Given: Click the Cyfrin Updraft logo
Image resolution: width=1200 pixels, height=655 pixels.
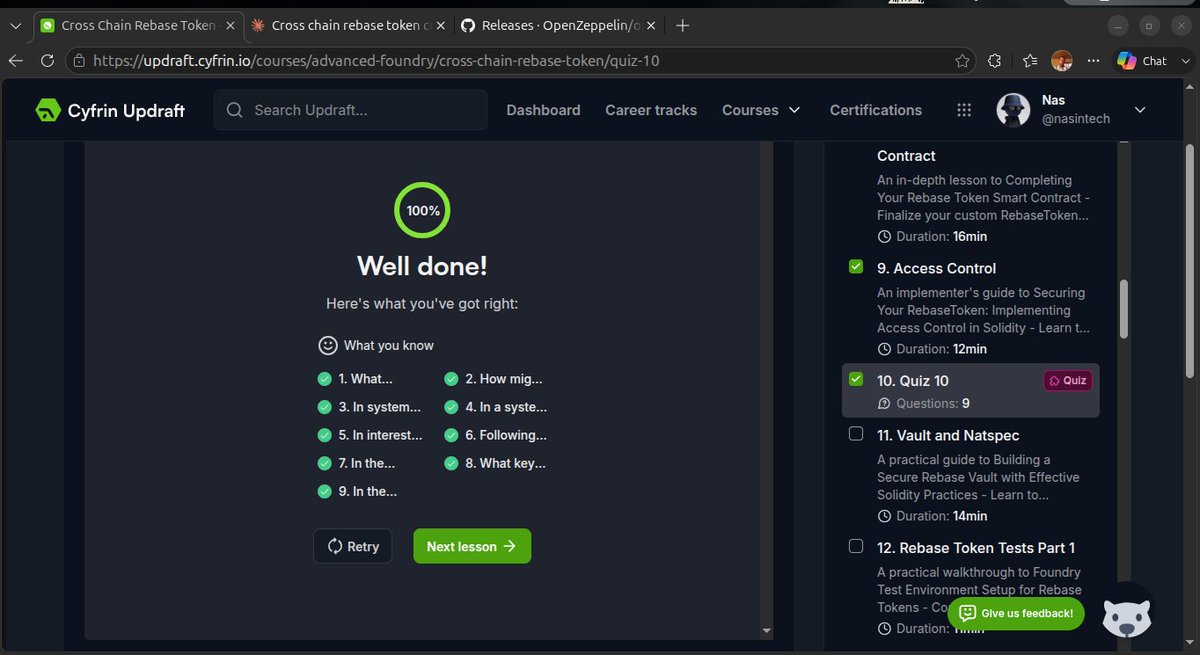Looking at the screenshot, I should point(110,110).
